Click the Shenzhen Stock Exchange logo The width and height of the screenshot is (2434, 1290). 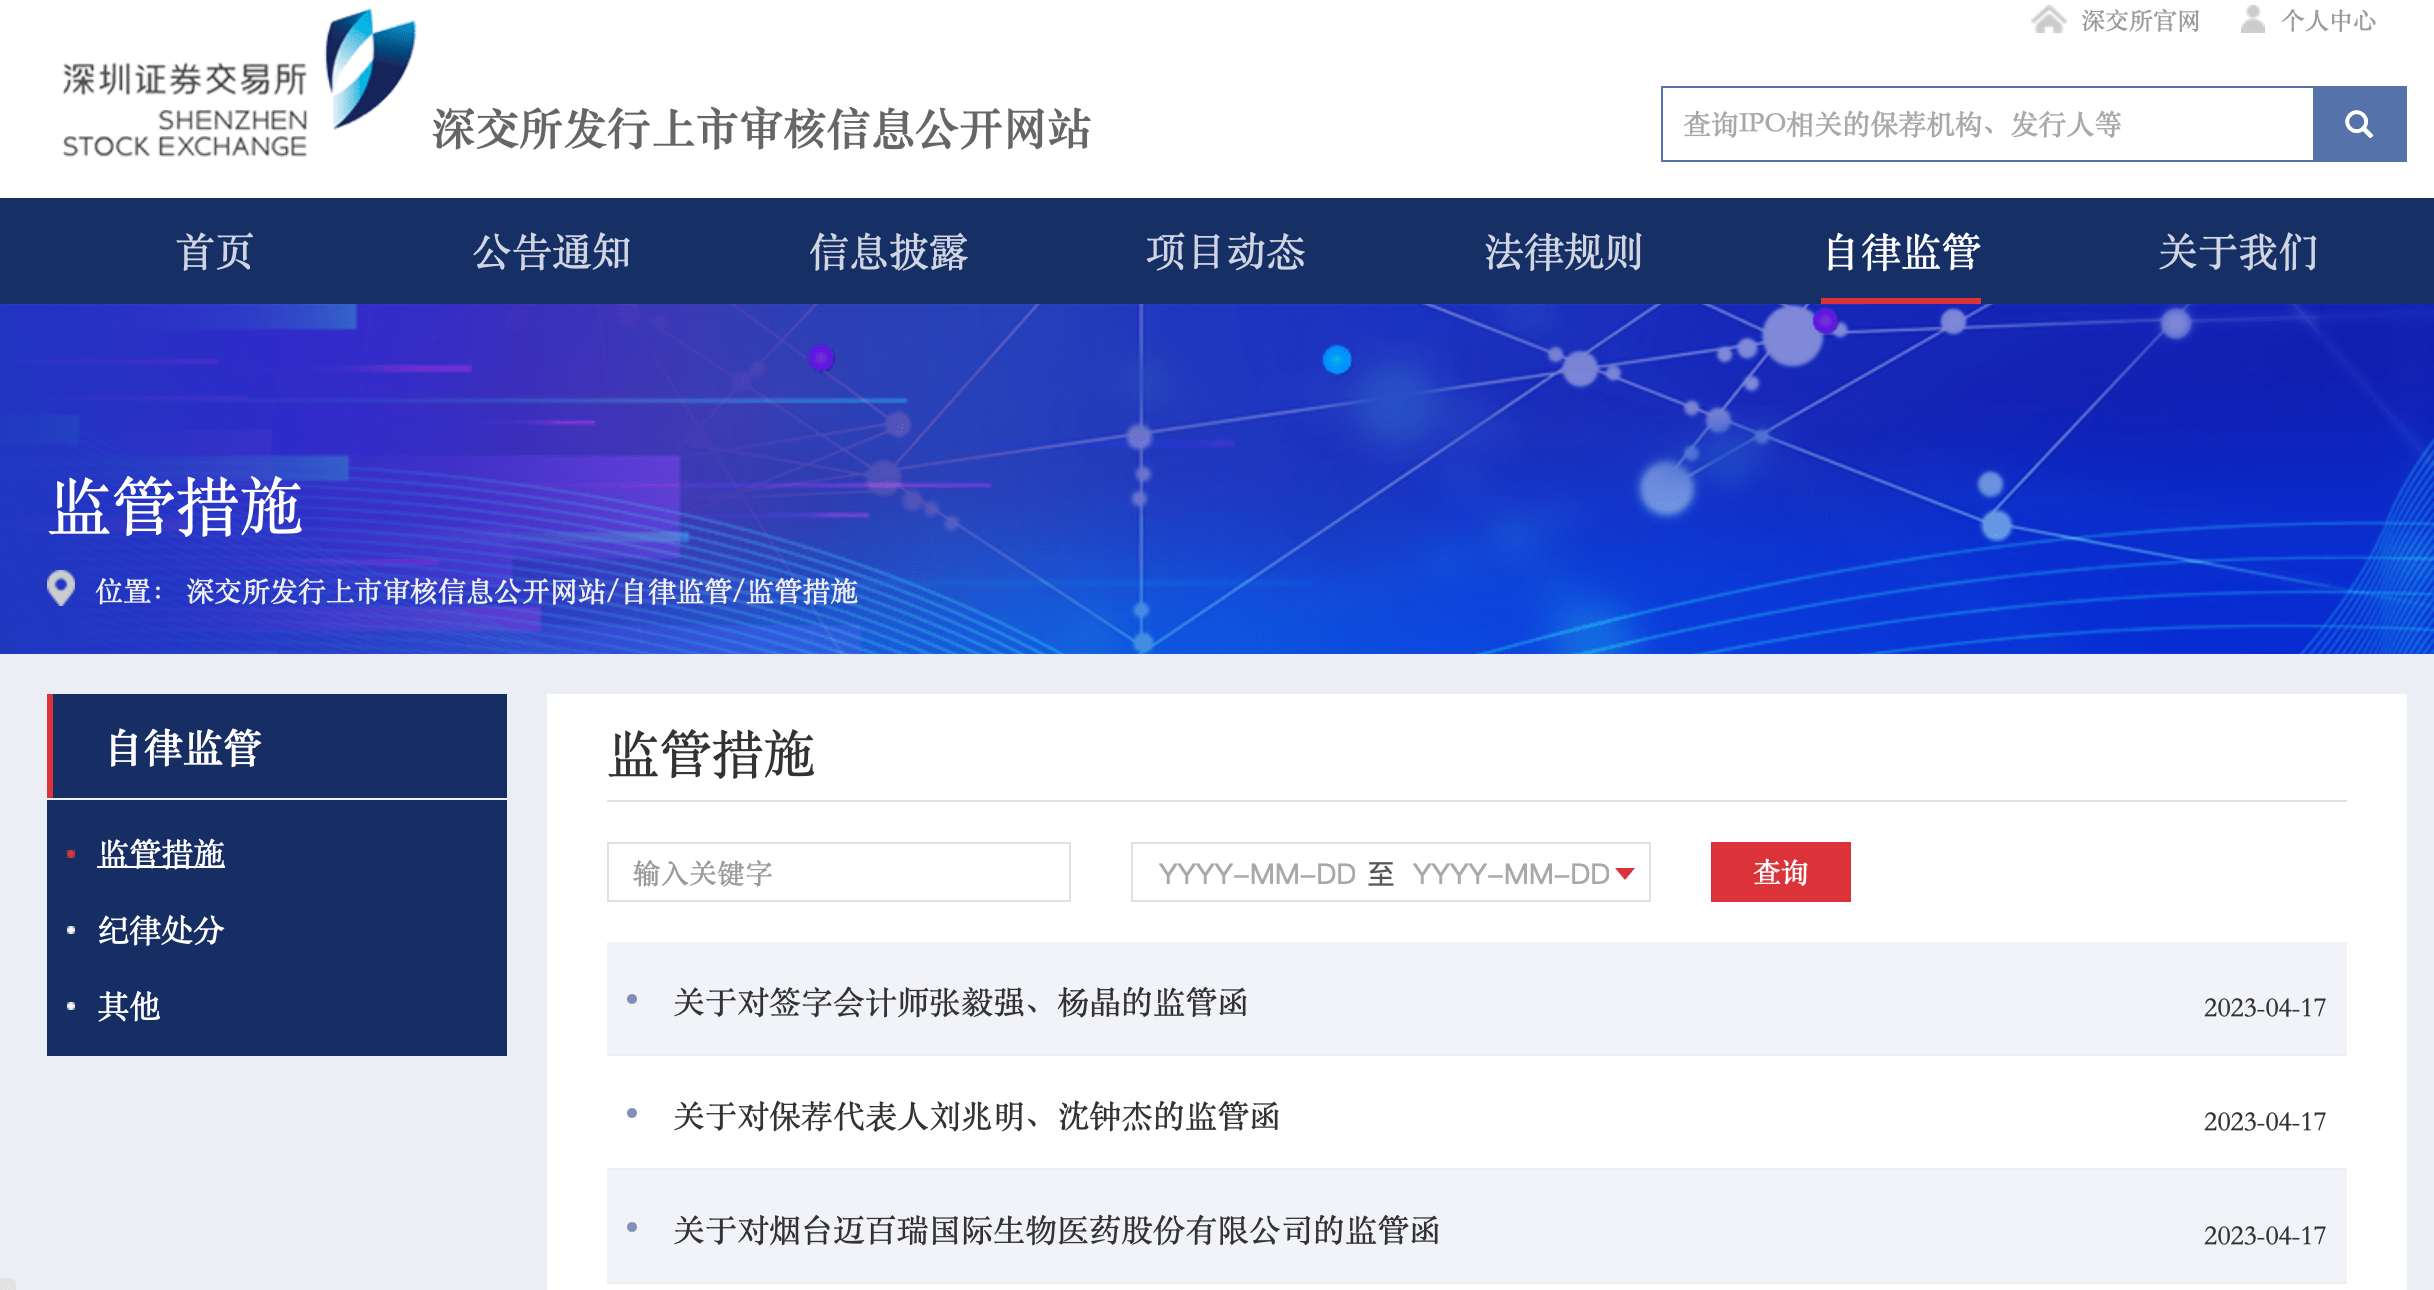pos(238,85)
